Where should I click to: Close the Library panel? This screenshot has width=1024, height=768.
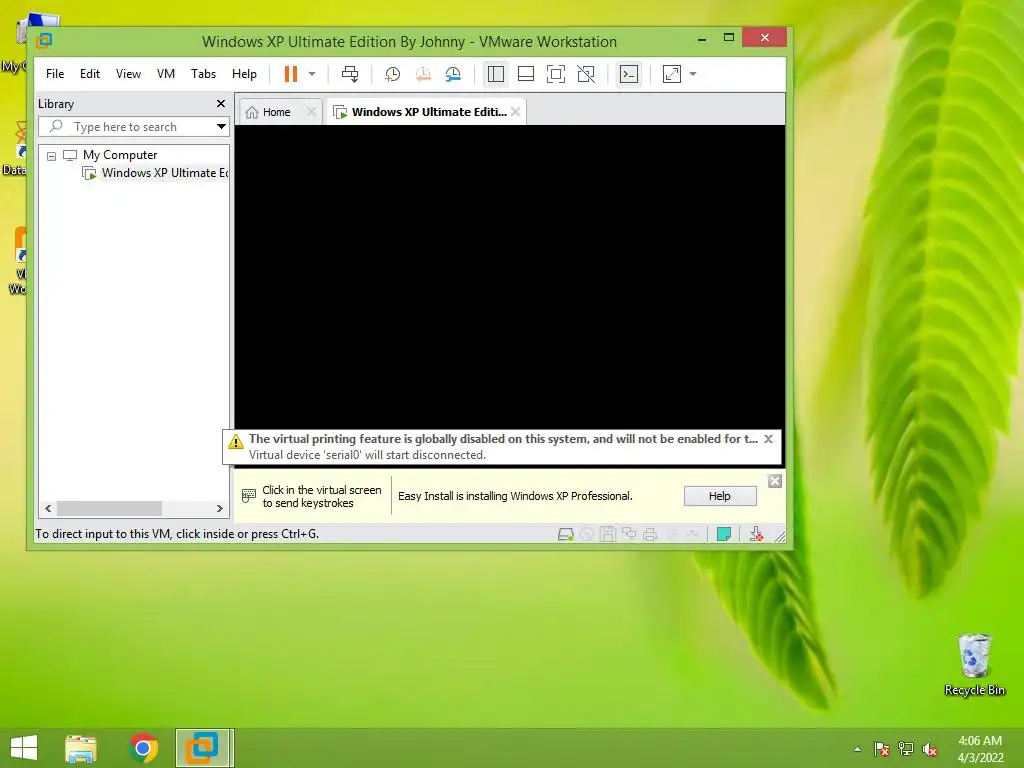[x=221, y=104]
